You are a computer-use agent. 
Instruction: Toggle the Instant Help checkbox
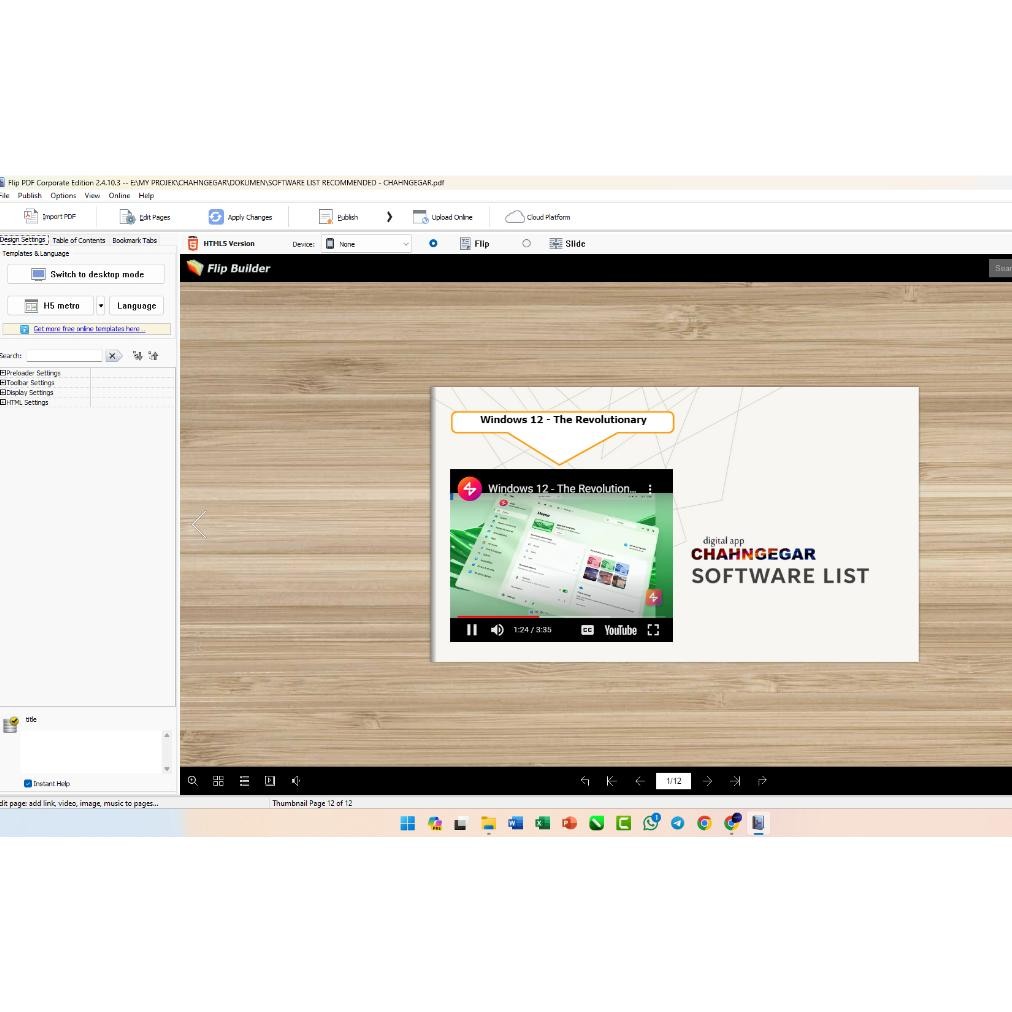click(27, 783)
